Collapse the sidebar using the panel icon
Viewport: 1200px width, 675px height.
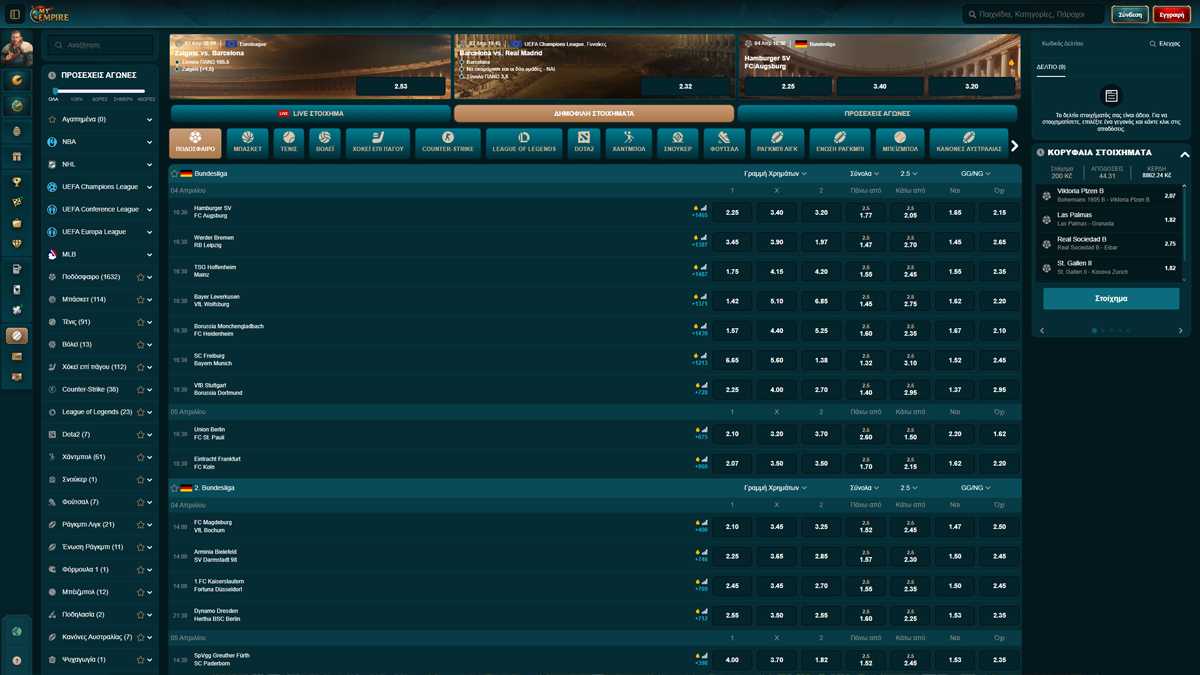15,14
